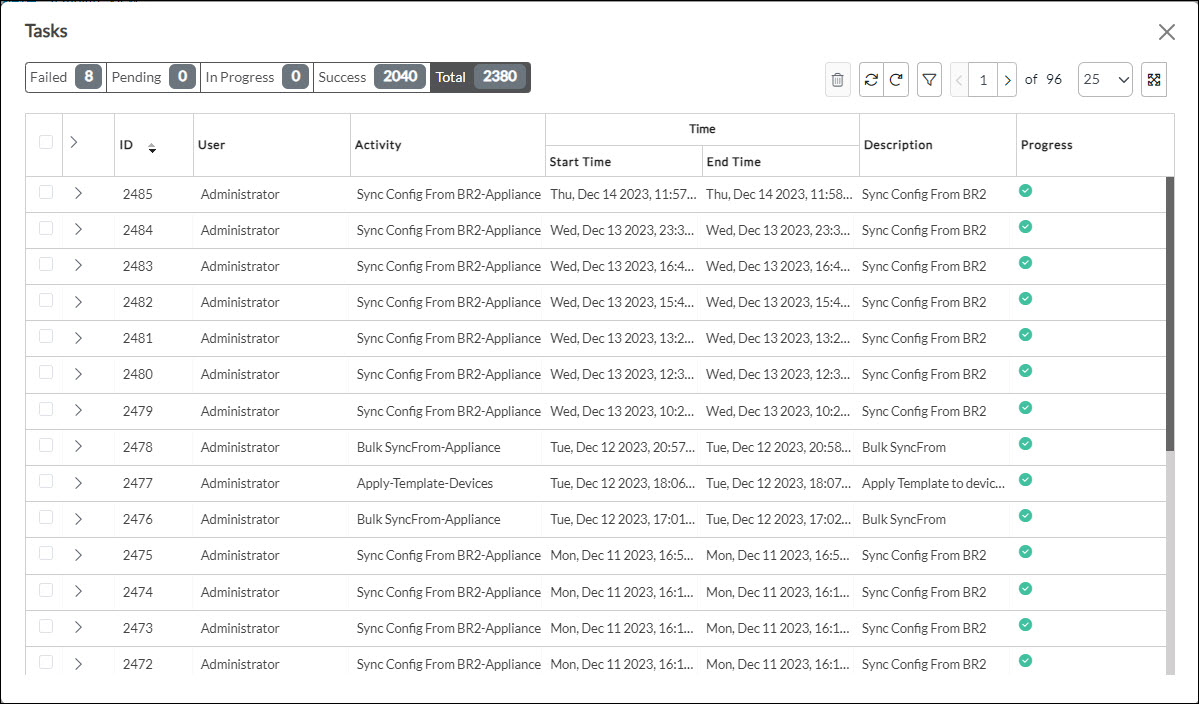This screenshot has height=704, width=1199.
Task: Expand the row of task 2478
Action: point(78,446)
